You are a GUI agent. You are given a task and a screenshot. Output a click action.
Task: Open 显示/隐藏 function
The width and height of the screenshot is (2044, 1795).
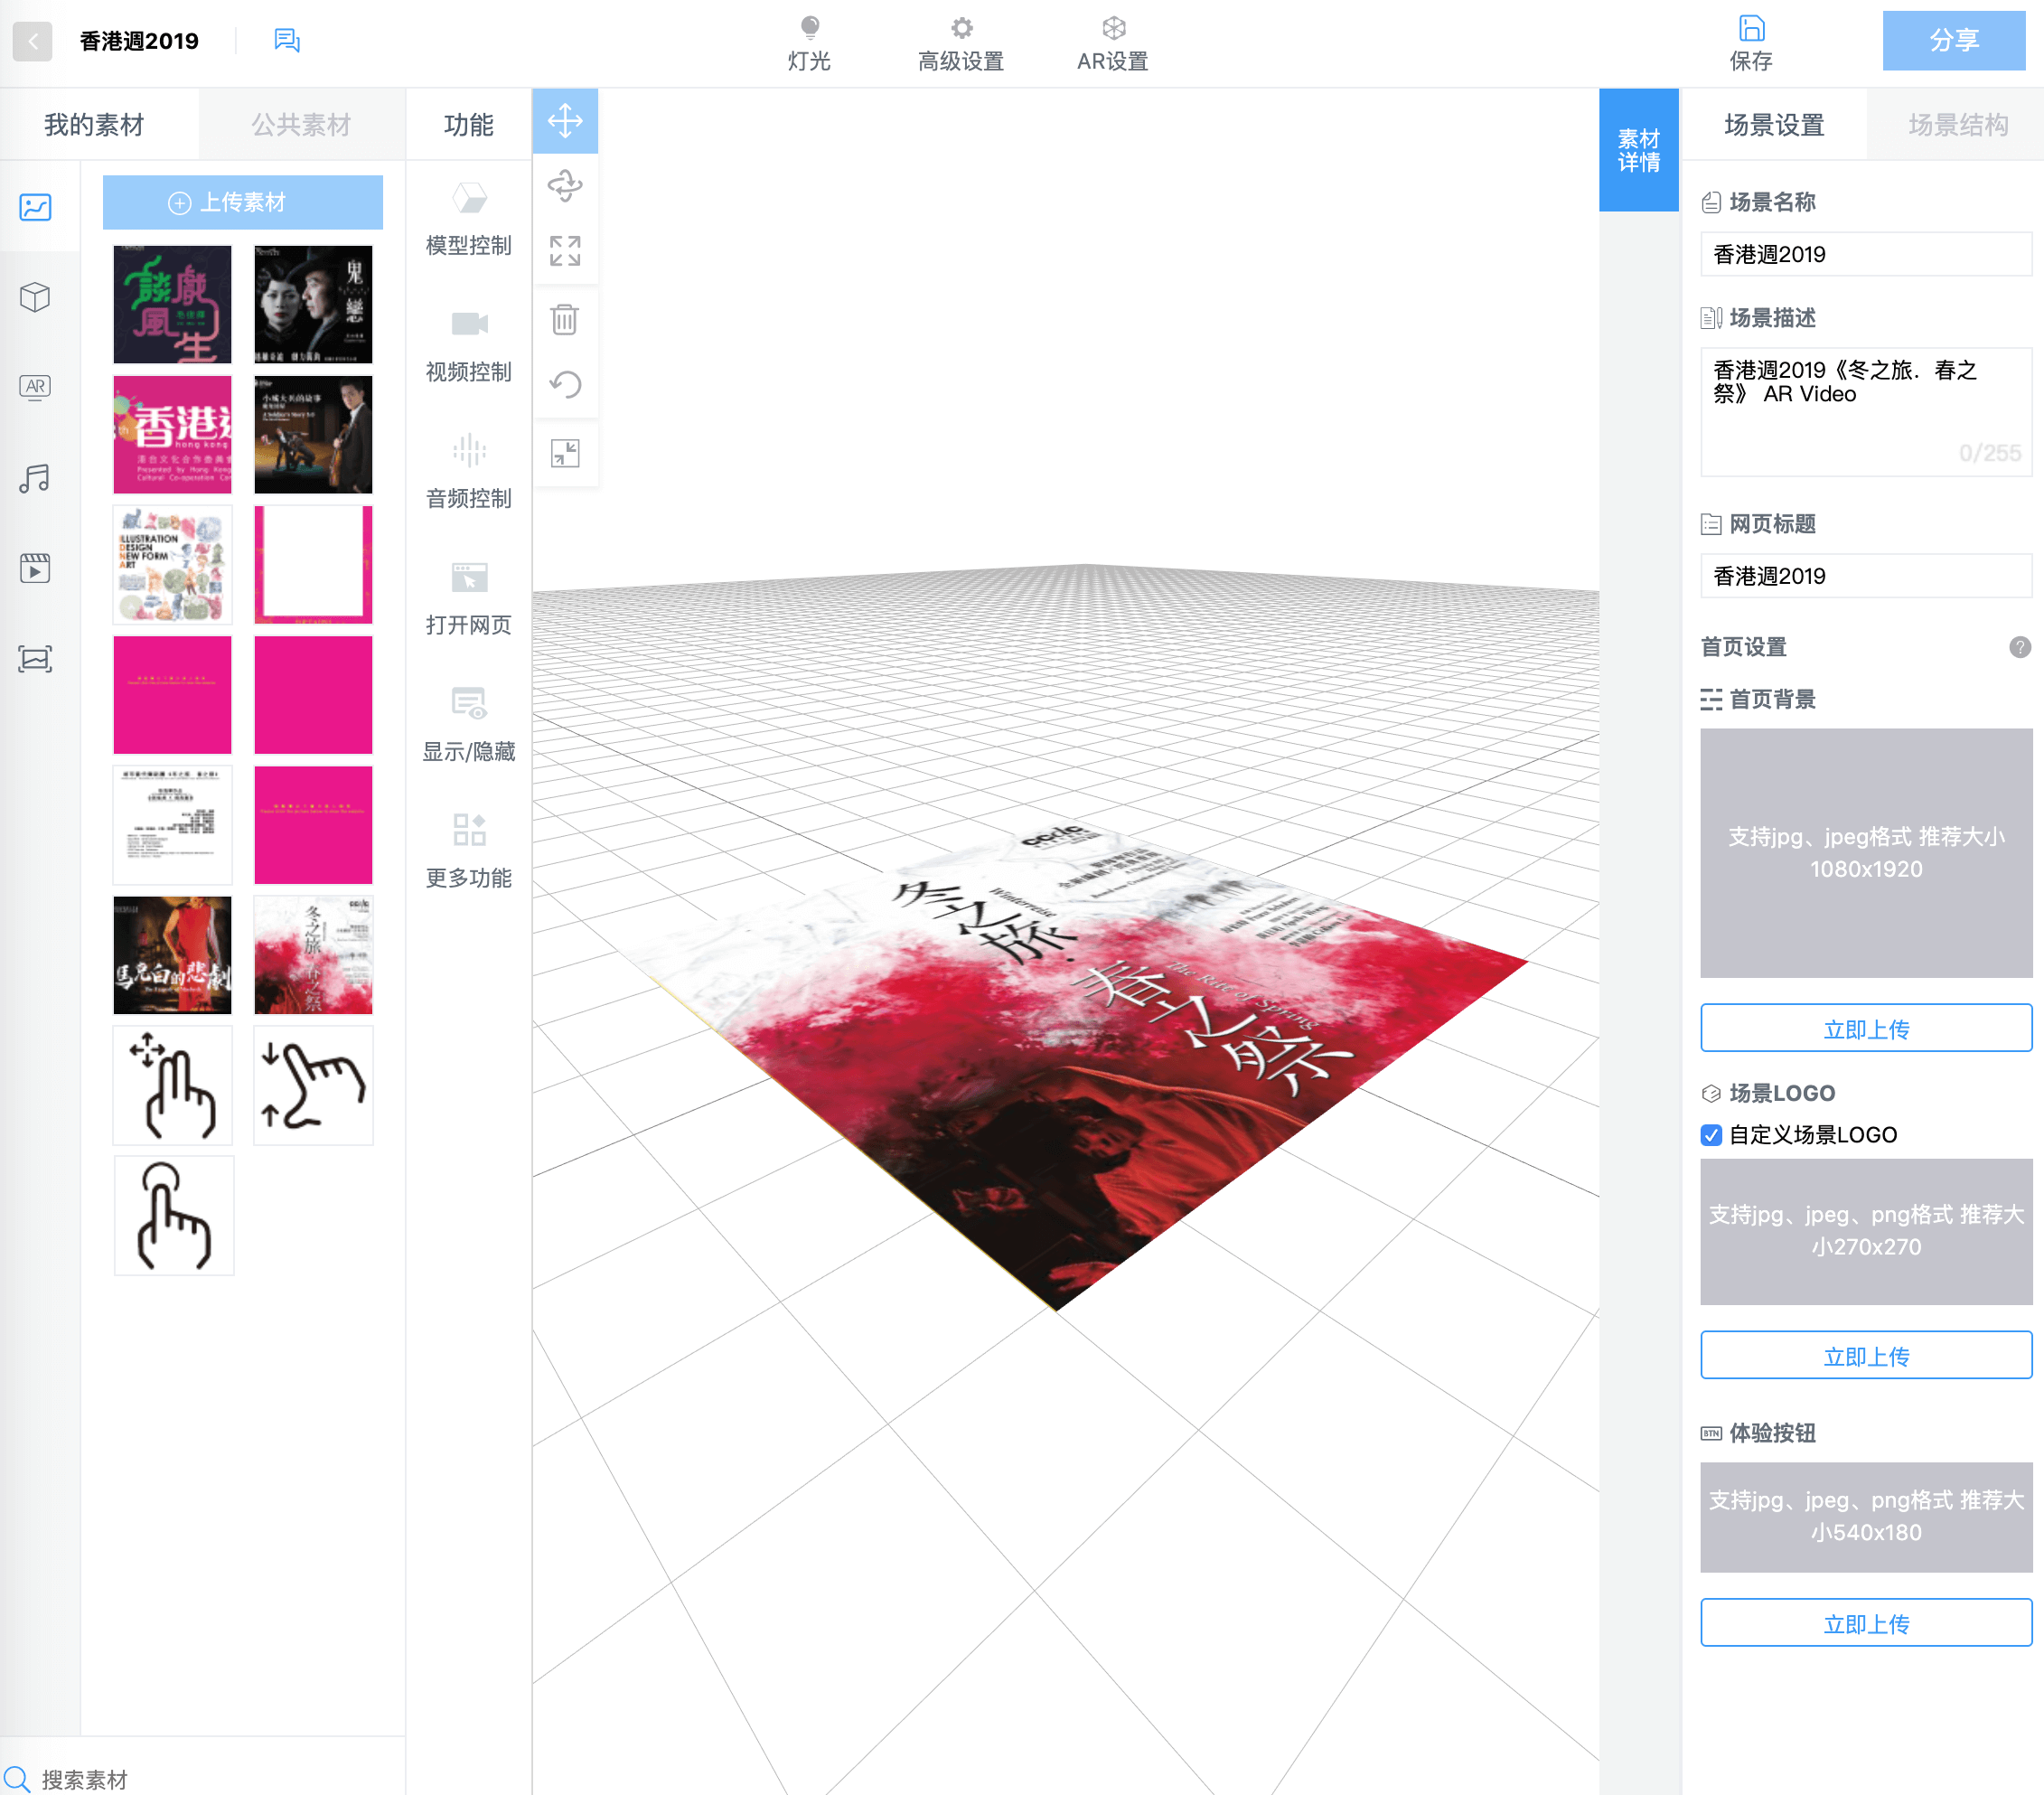click(x=468, y=725)
